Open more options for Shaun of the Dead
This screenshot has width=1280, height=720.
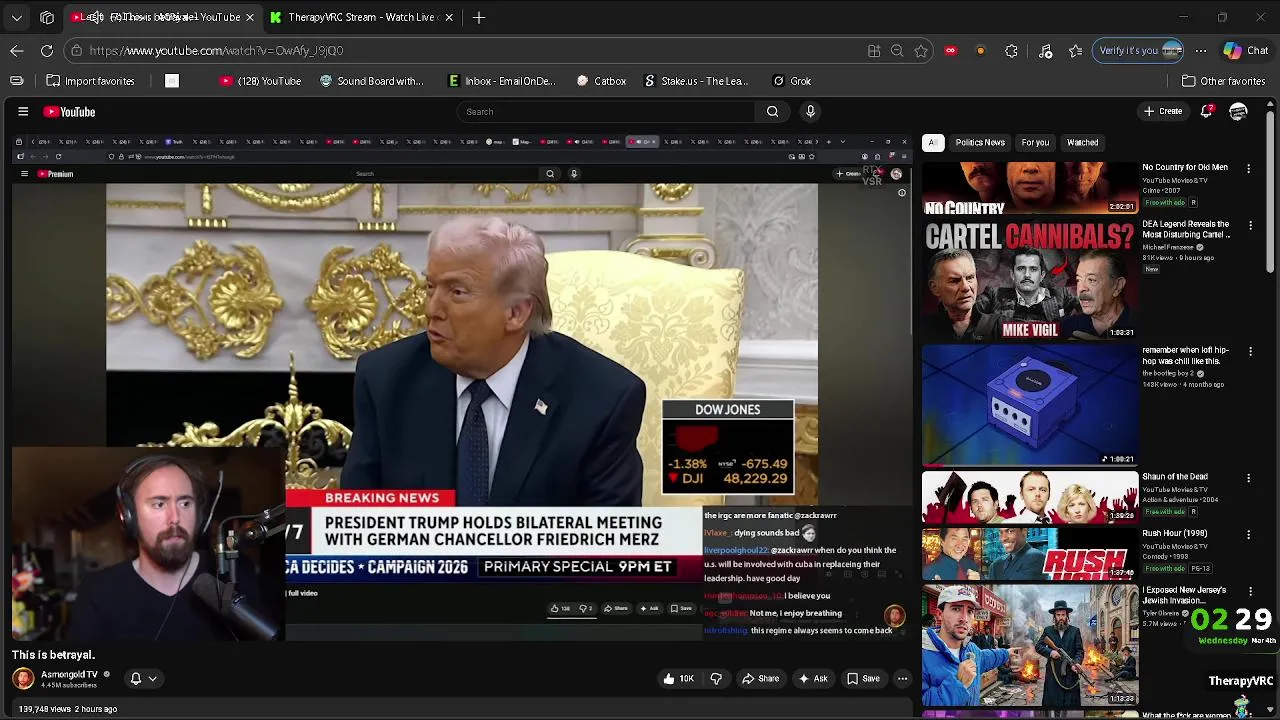click(1248, 479)
